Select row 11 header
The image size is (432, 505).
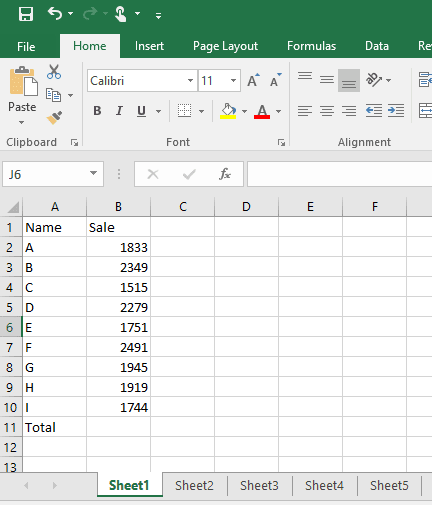point(10,427)
